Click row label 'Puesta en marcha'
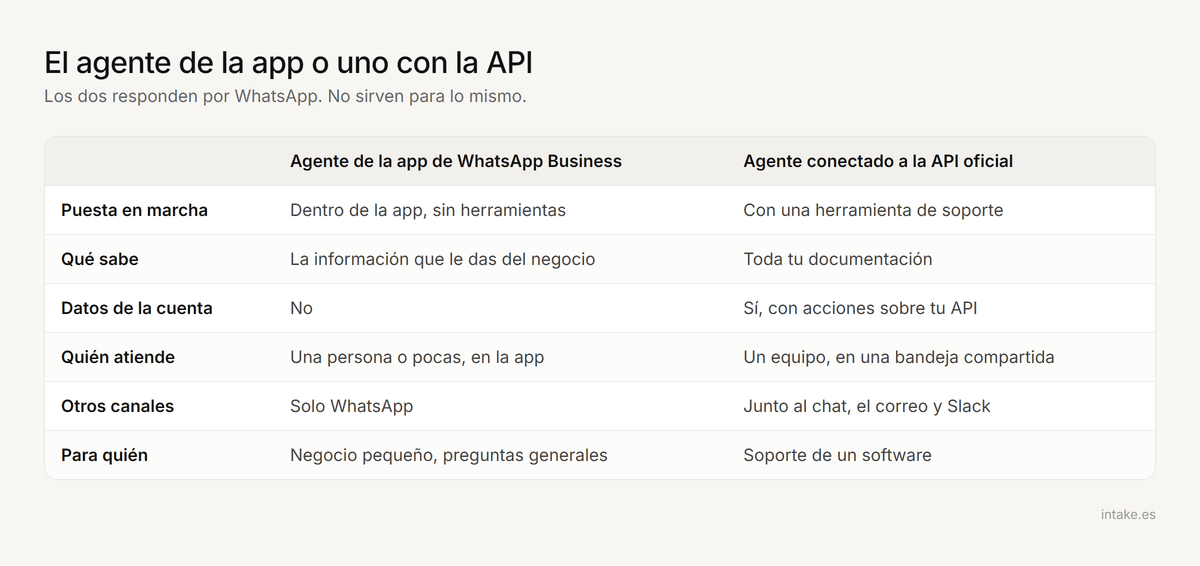 click(134, 210)
